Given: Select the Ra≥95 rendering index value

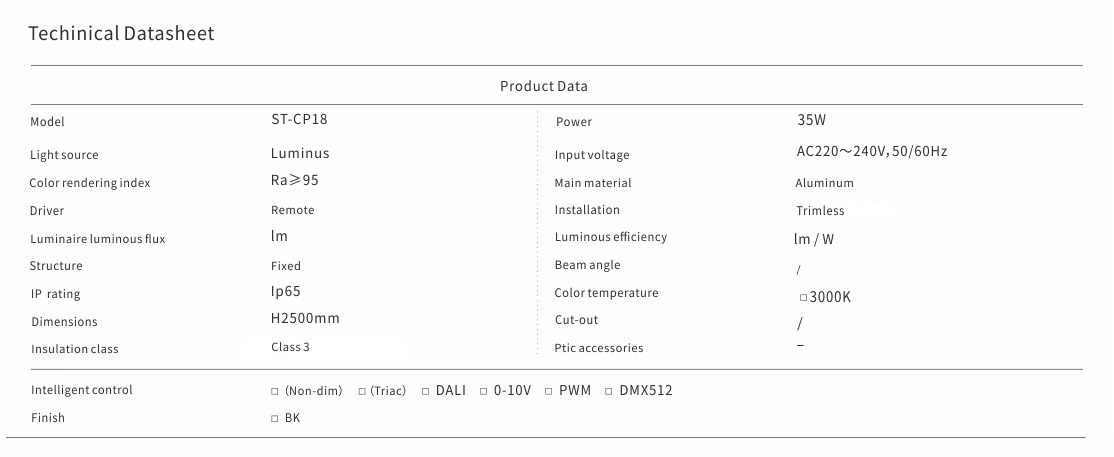Looking at the screenshot, I should [x=295, y=180].
